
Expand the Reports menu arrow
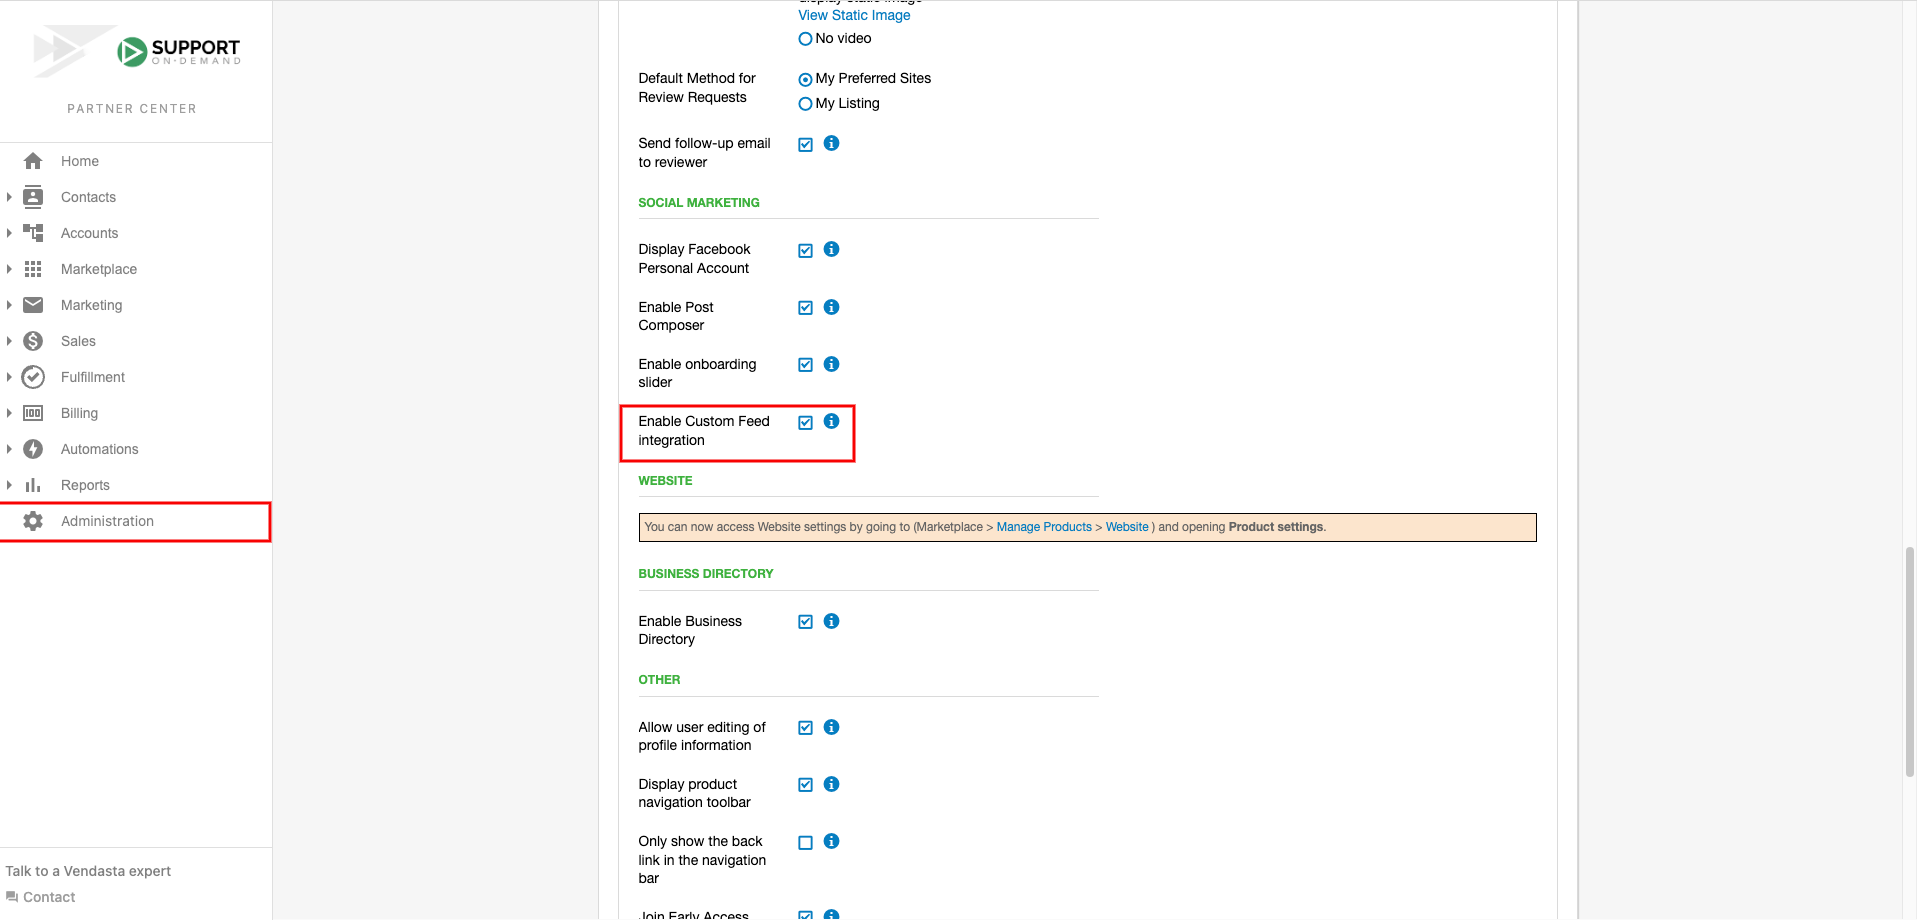(x=9, y=485)
